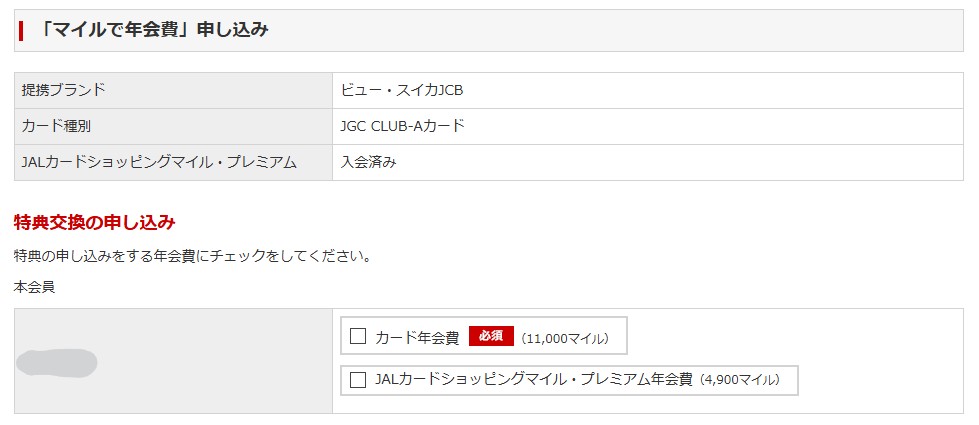Click the (11,000マイル) mileage text
Image resolution: width=979 pixels, height=425 pixels.
pyautogui.click(x=565, y=338)
